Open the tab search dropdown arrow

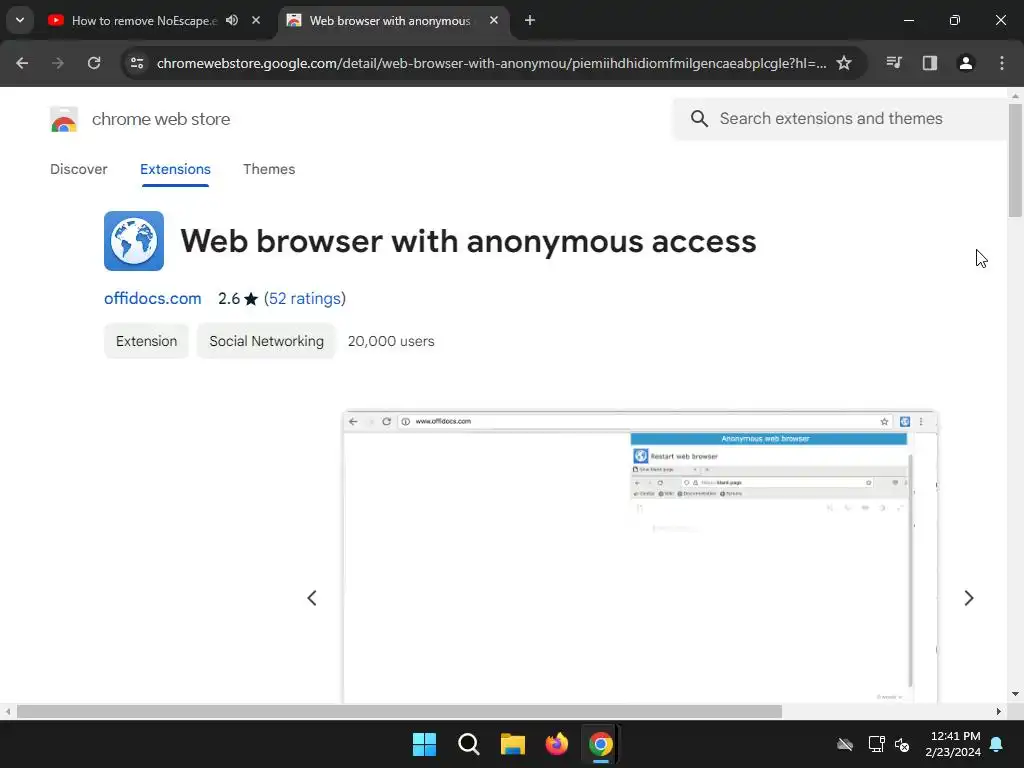[20, 20]
